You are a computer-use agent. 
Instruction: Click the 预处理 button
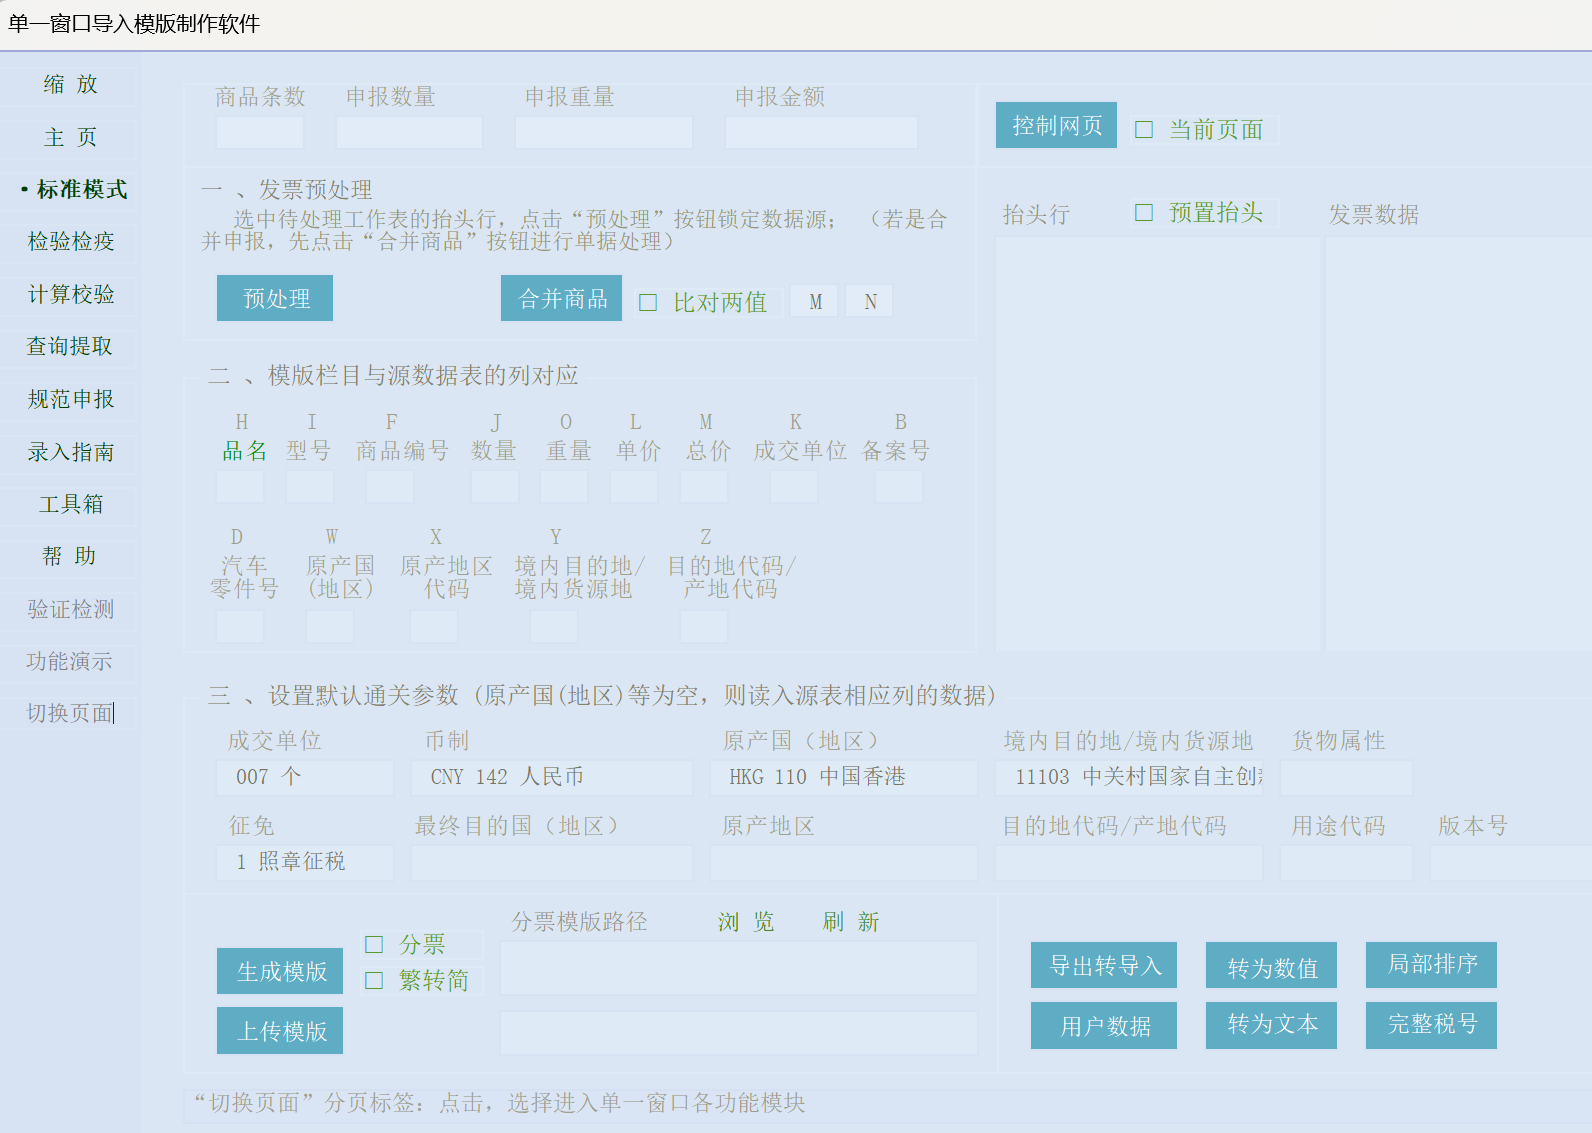(275, 299)
